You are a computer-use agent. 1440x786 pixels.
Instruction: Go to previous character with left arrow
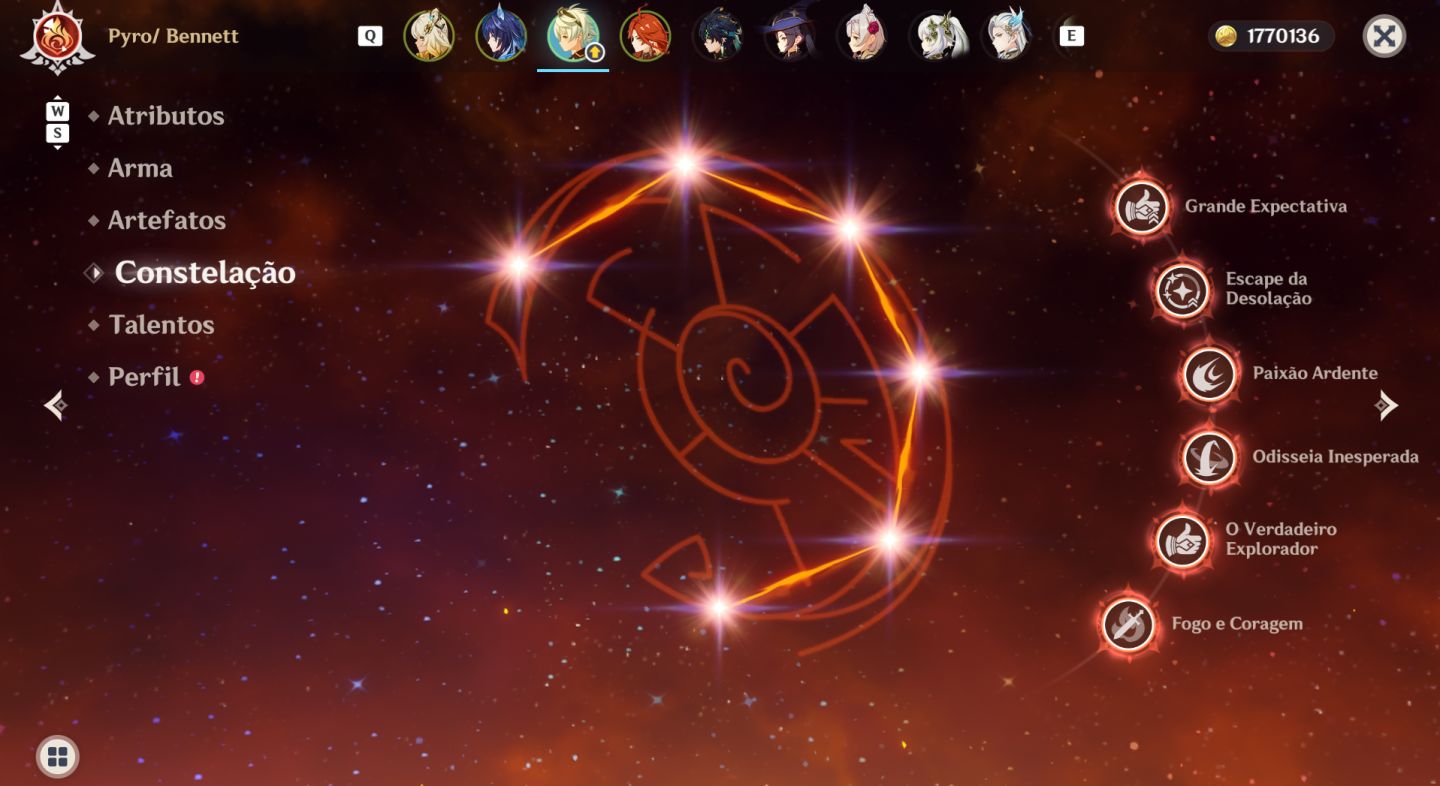56,405
